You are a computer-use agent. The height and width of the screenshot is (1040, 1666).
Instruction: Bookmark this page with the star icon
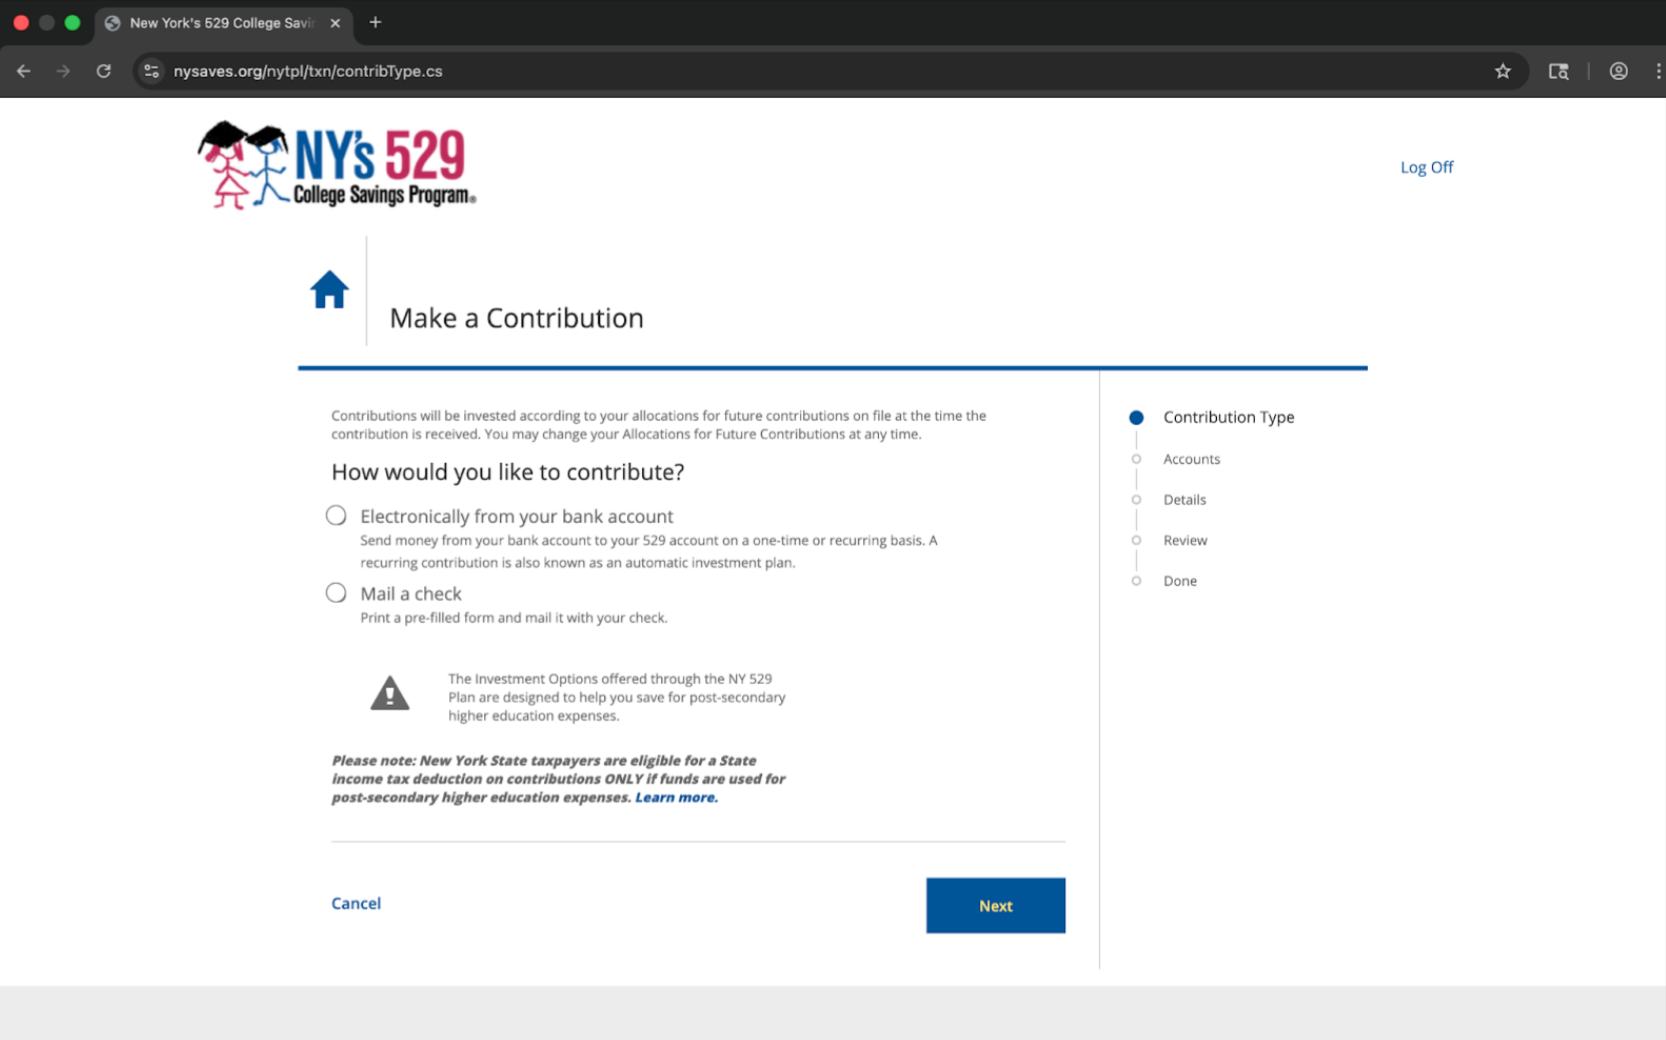[1502, 71]
